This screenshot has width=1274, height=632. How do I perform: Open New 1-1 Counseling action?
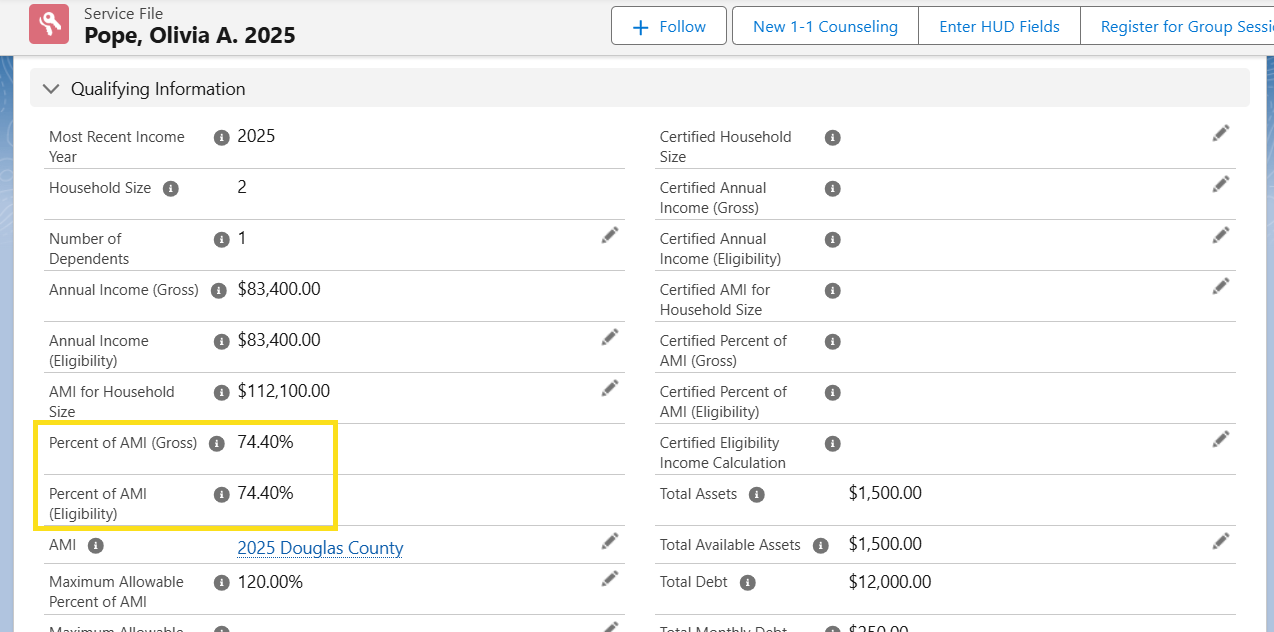click(x=825, y=27)
